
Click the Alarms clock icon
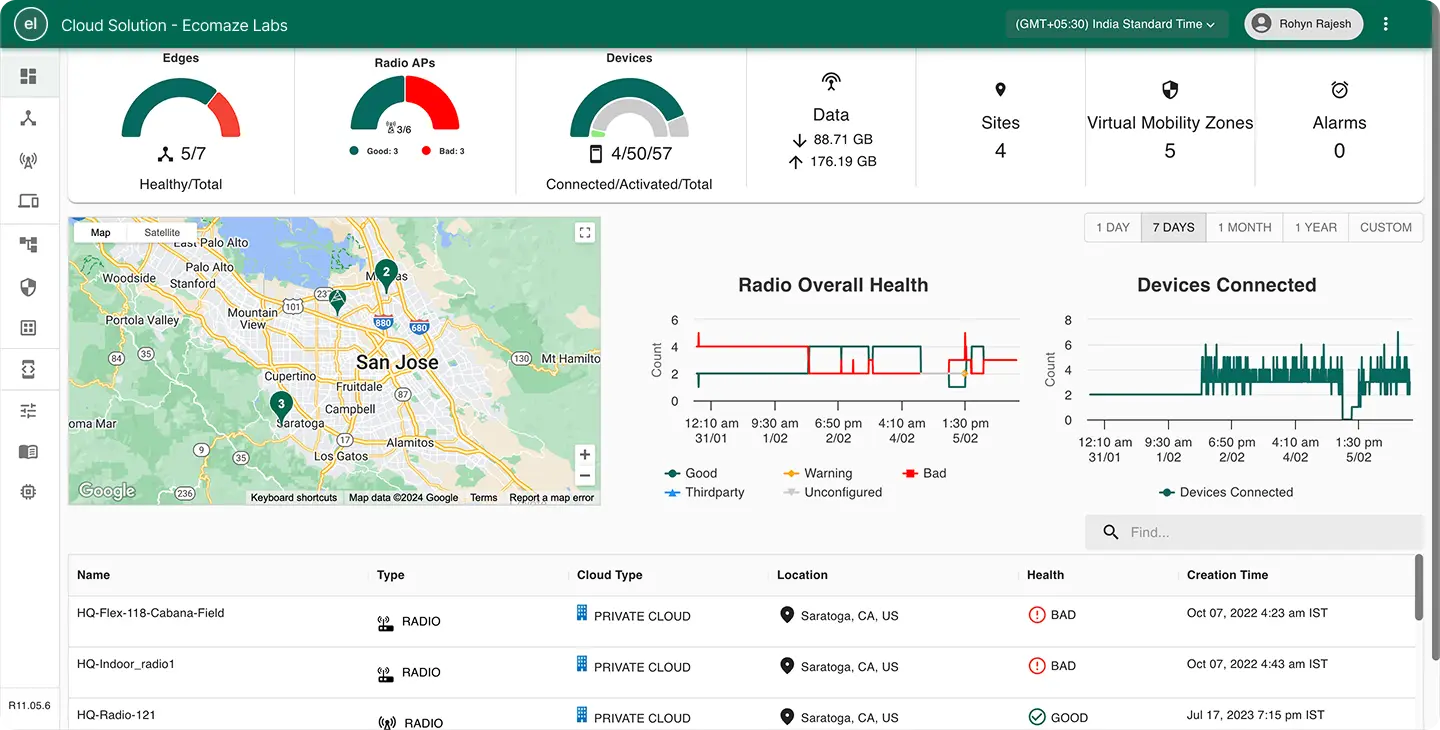pyautogui.click(x=1340, y=90)
